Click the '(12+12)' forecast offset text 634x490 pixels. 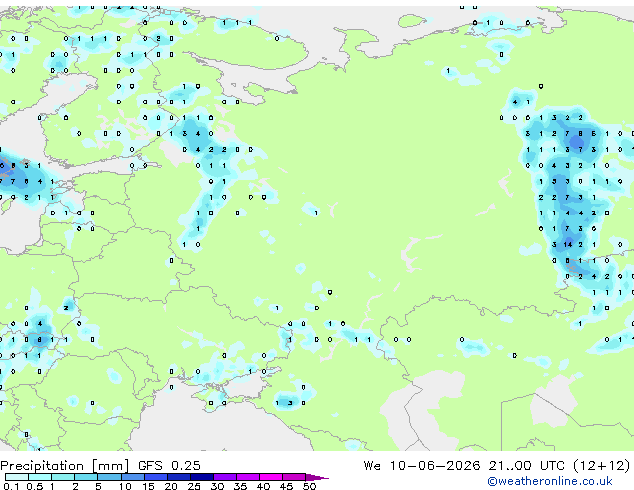pos(602,466)
